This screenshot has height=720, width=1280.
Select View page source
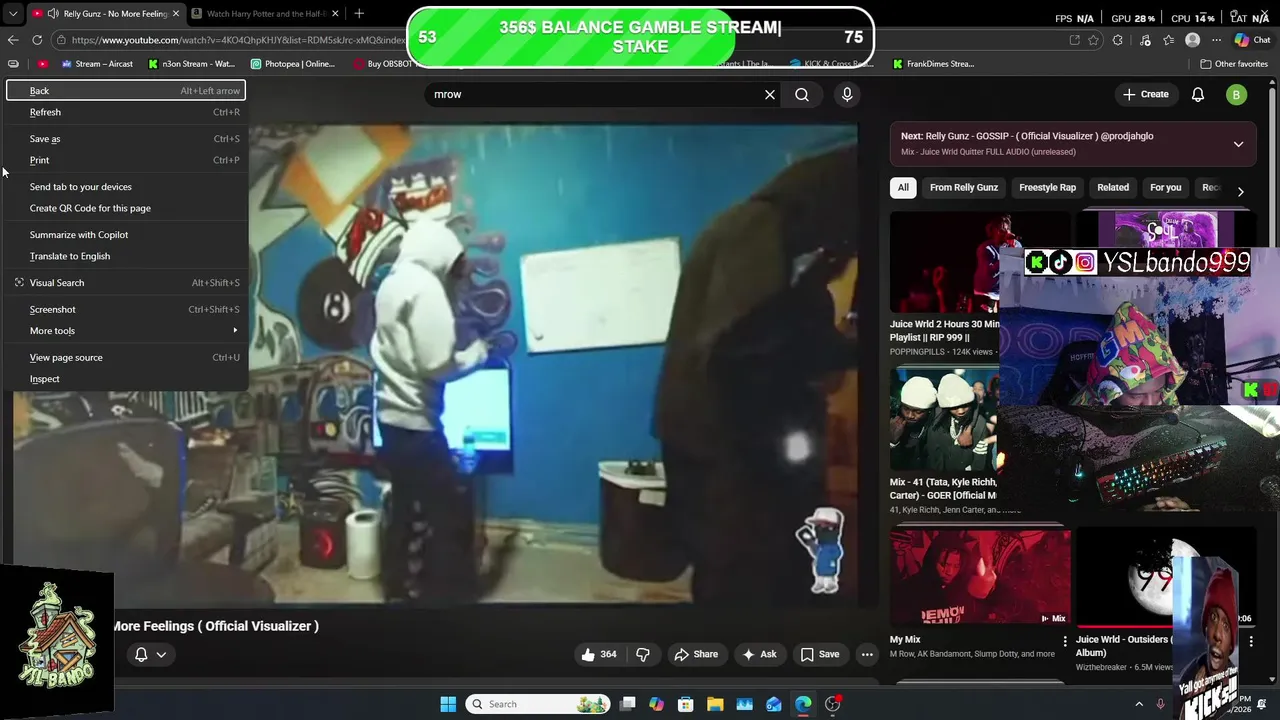125,358
